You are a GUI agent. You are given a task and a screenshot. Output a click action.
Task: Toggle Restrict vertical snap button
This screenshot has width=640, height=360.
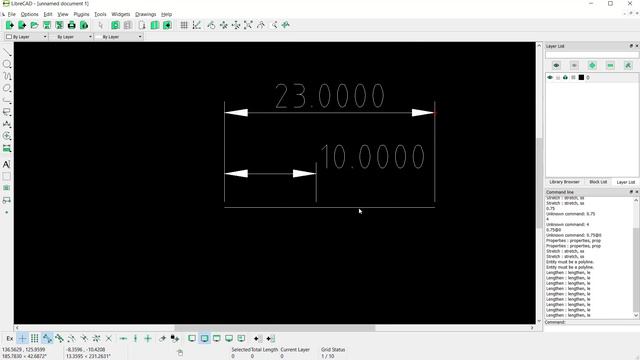click(x=136, y=338)
